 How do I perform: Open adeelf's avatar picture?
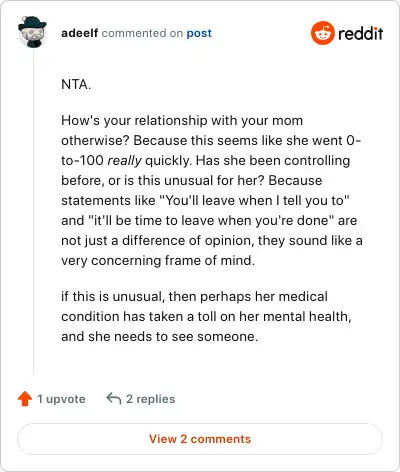point(32,32)
